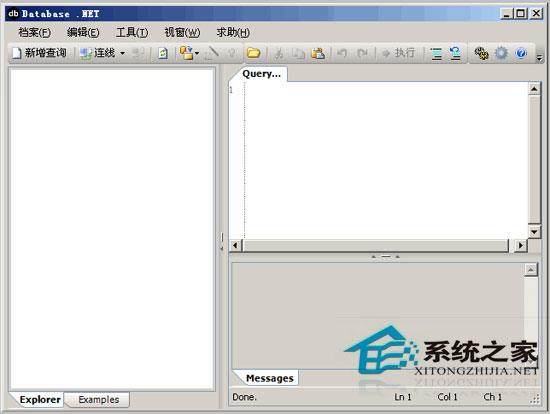550x414 pixels.
Task: Click the black and yellow gears icon
Action: 482,53
